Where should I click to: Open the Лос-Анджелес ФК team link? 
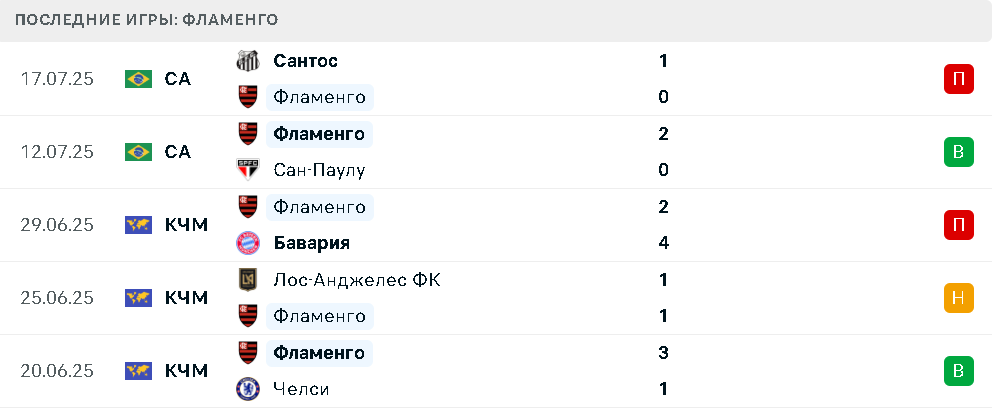coord(357,280)
